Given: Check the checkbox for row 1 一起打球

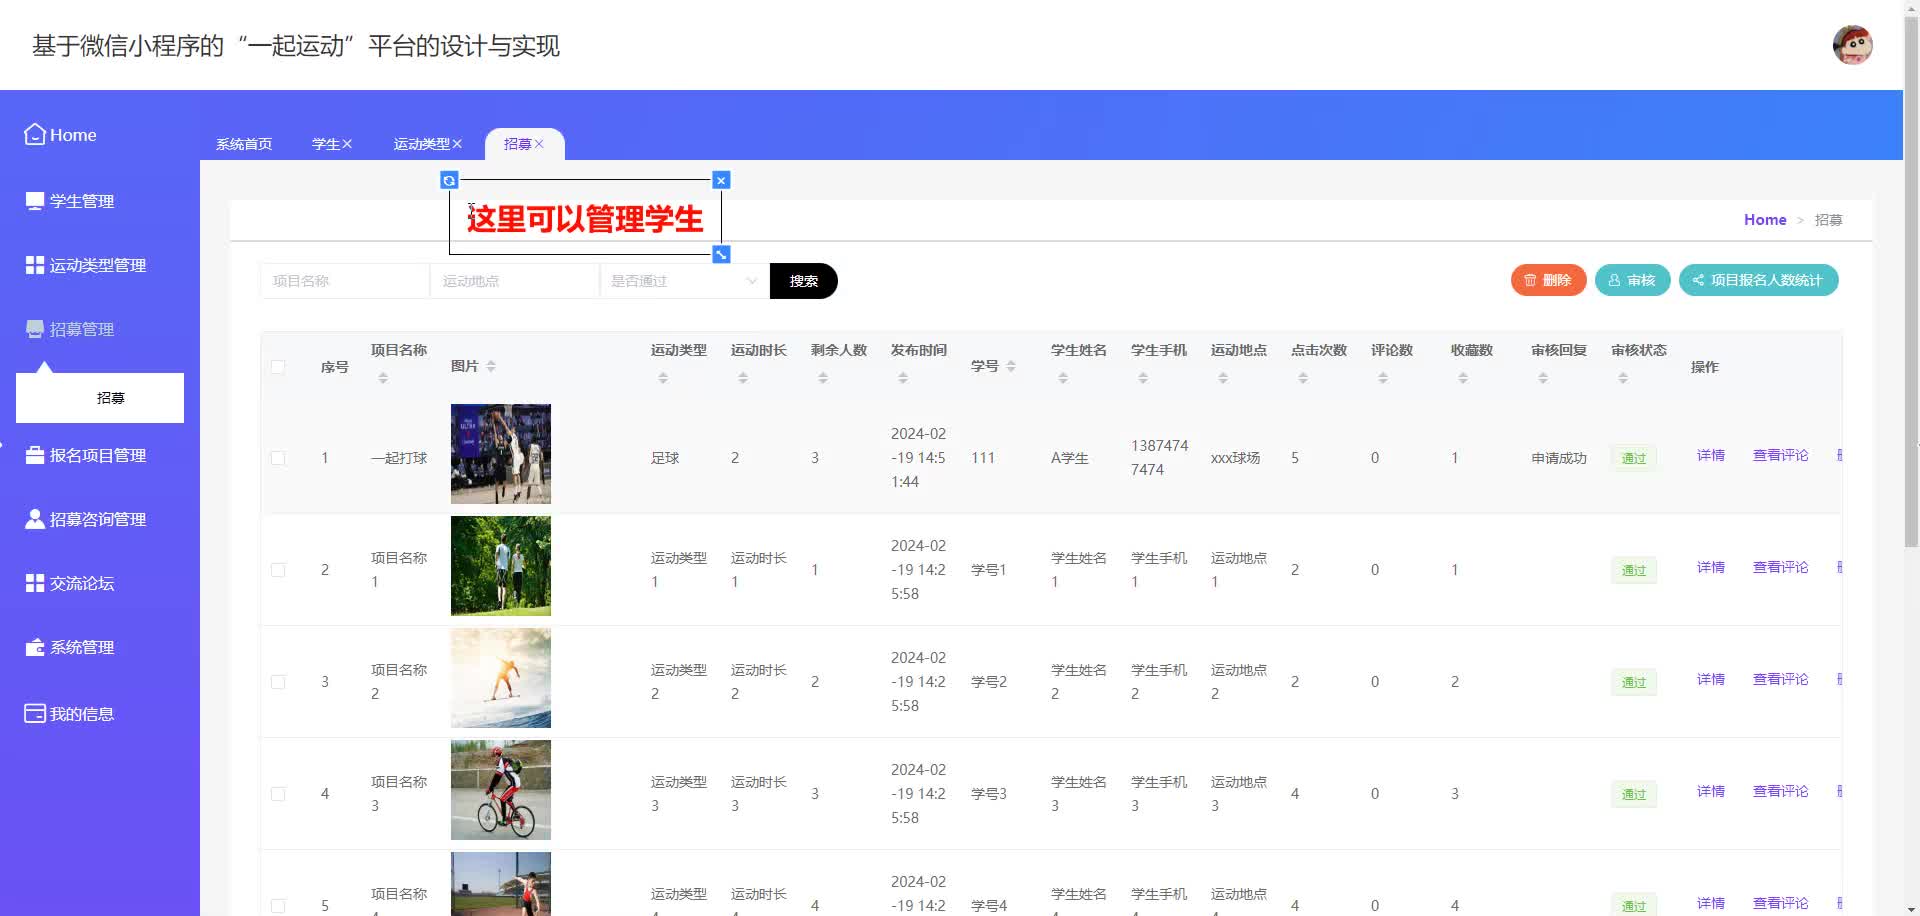Looking at the screenshot, I should click(278, 458).
